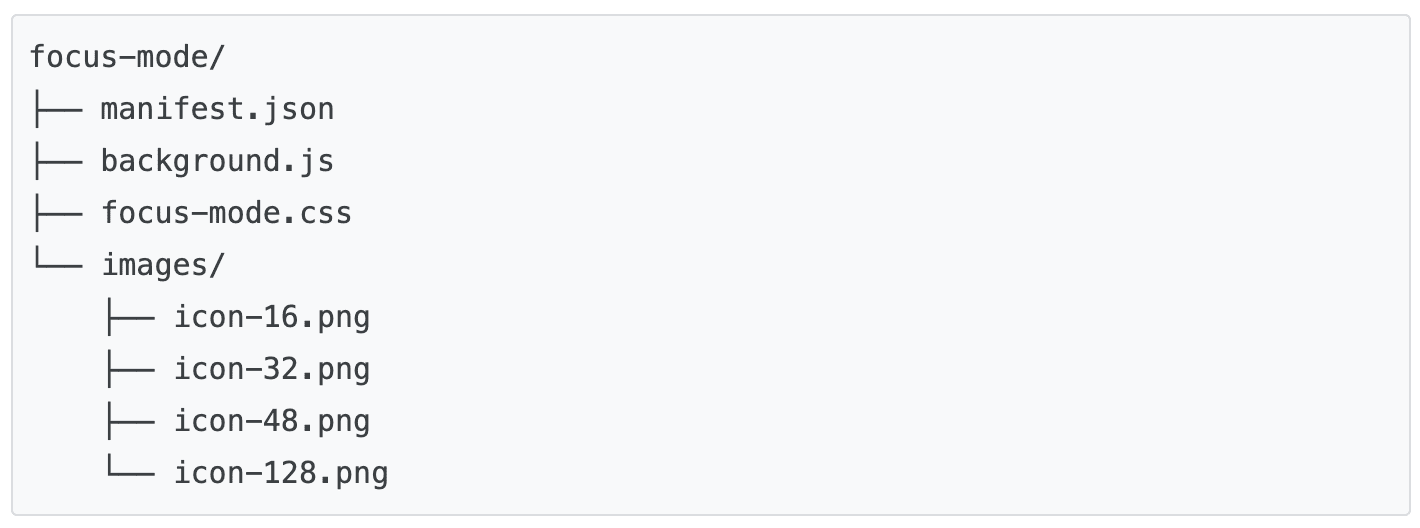The image size is (1420, 528).
Task: Click the focus-mode/ root folder name
Action: (127, 56)
